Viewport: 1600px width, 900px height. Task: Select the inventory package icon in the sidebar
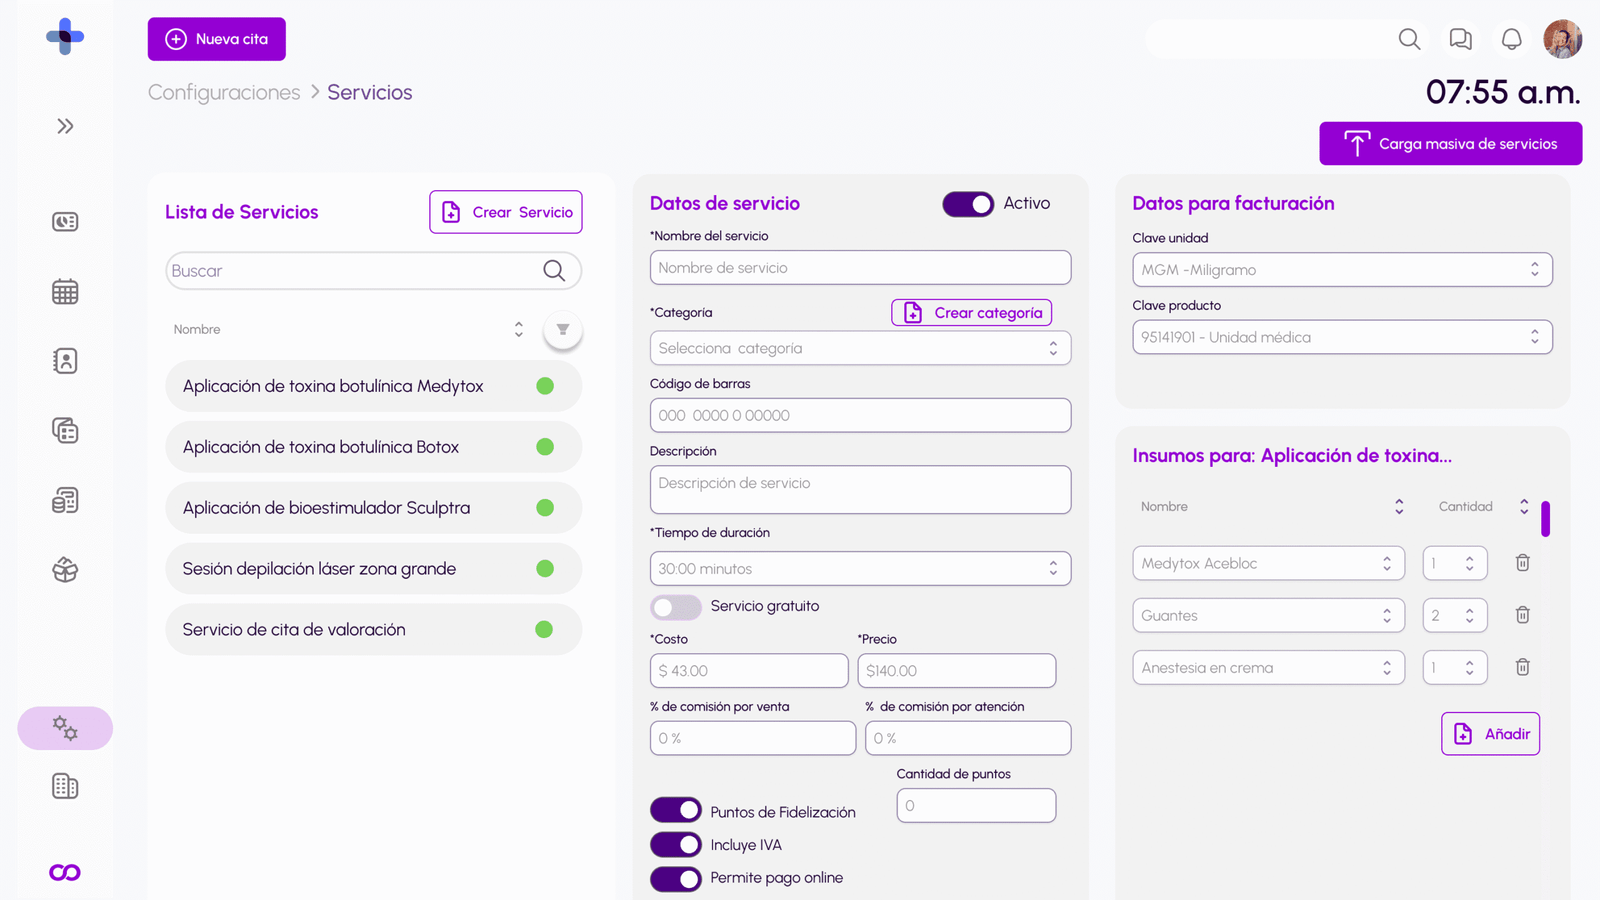pyautogui.click(x=64, y=571)
